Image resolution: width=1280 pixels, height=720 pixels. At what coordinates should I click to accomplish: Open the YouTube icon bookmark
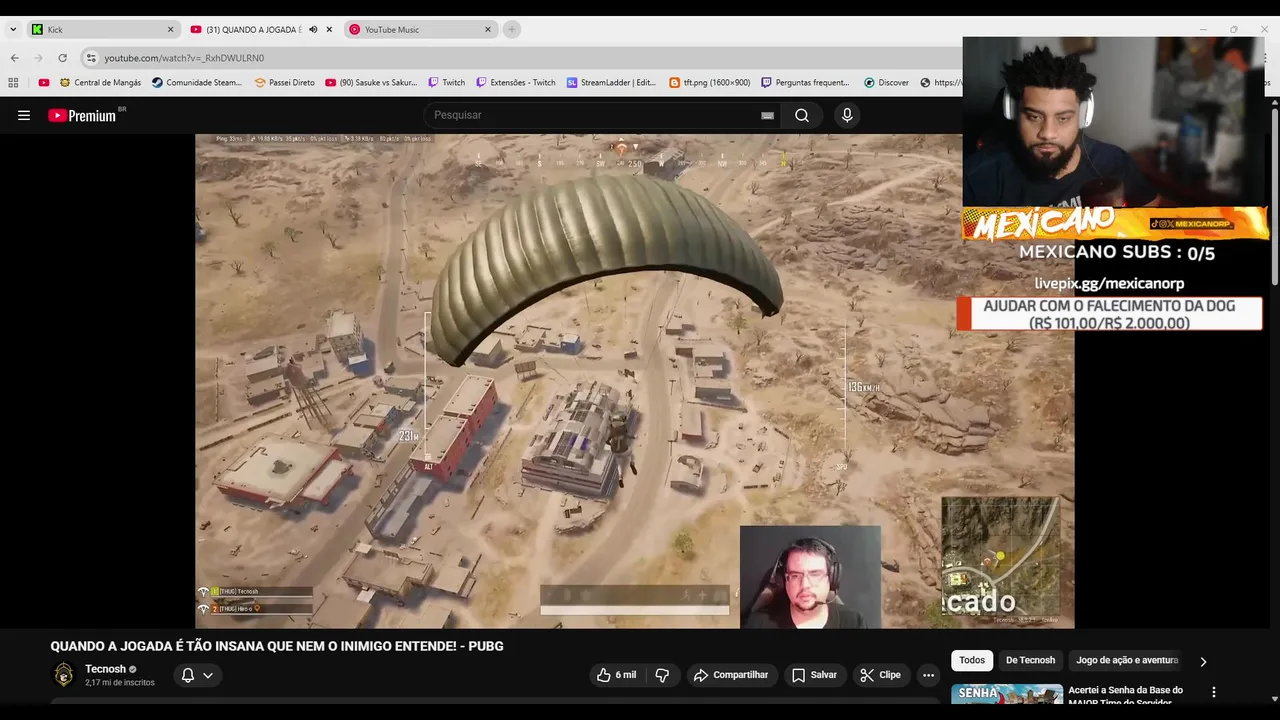click(x=43, y=83)
